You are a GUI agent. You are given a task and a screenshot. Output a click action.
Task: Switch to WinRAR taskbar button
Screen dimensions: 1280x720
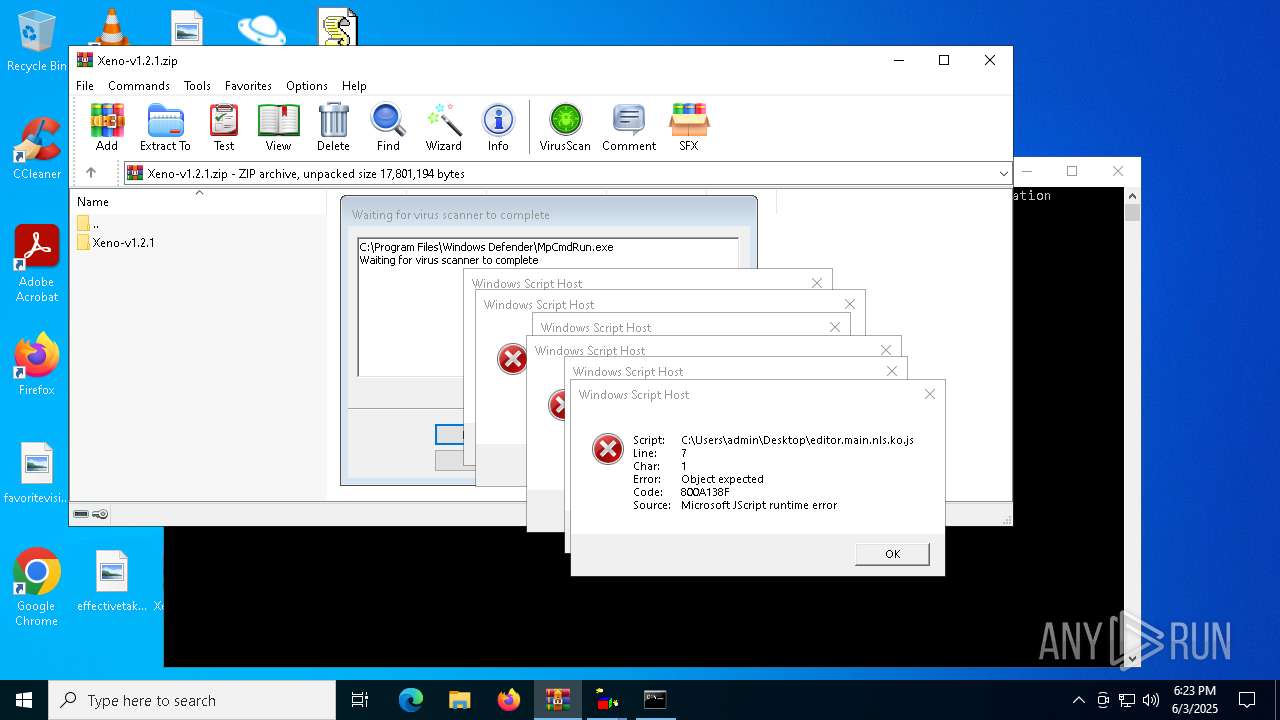coord(558,700)
